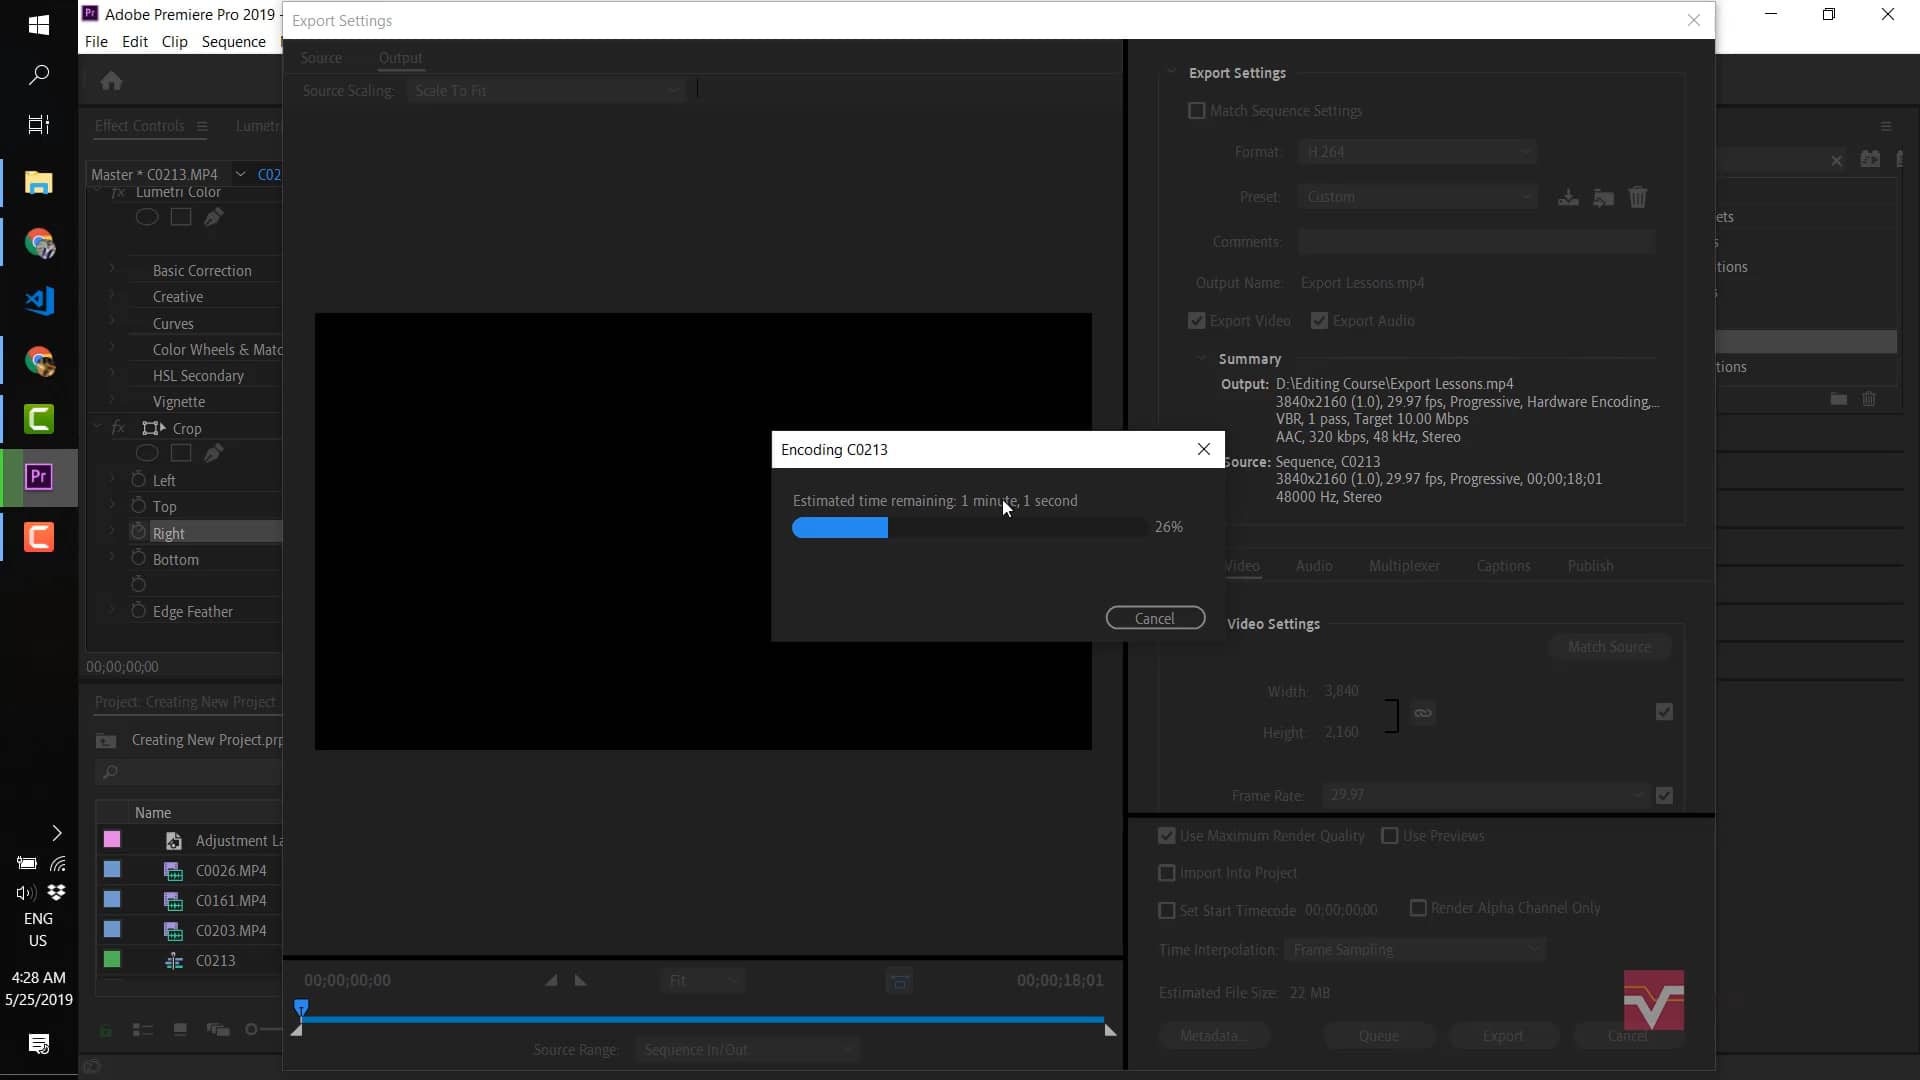This screenshot has height=1080, width=1920.
Task: Click Save Preset icon beside Preset
Action: click(1568, 197)
